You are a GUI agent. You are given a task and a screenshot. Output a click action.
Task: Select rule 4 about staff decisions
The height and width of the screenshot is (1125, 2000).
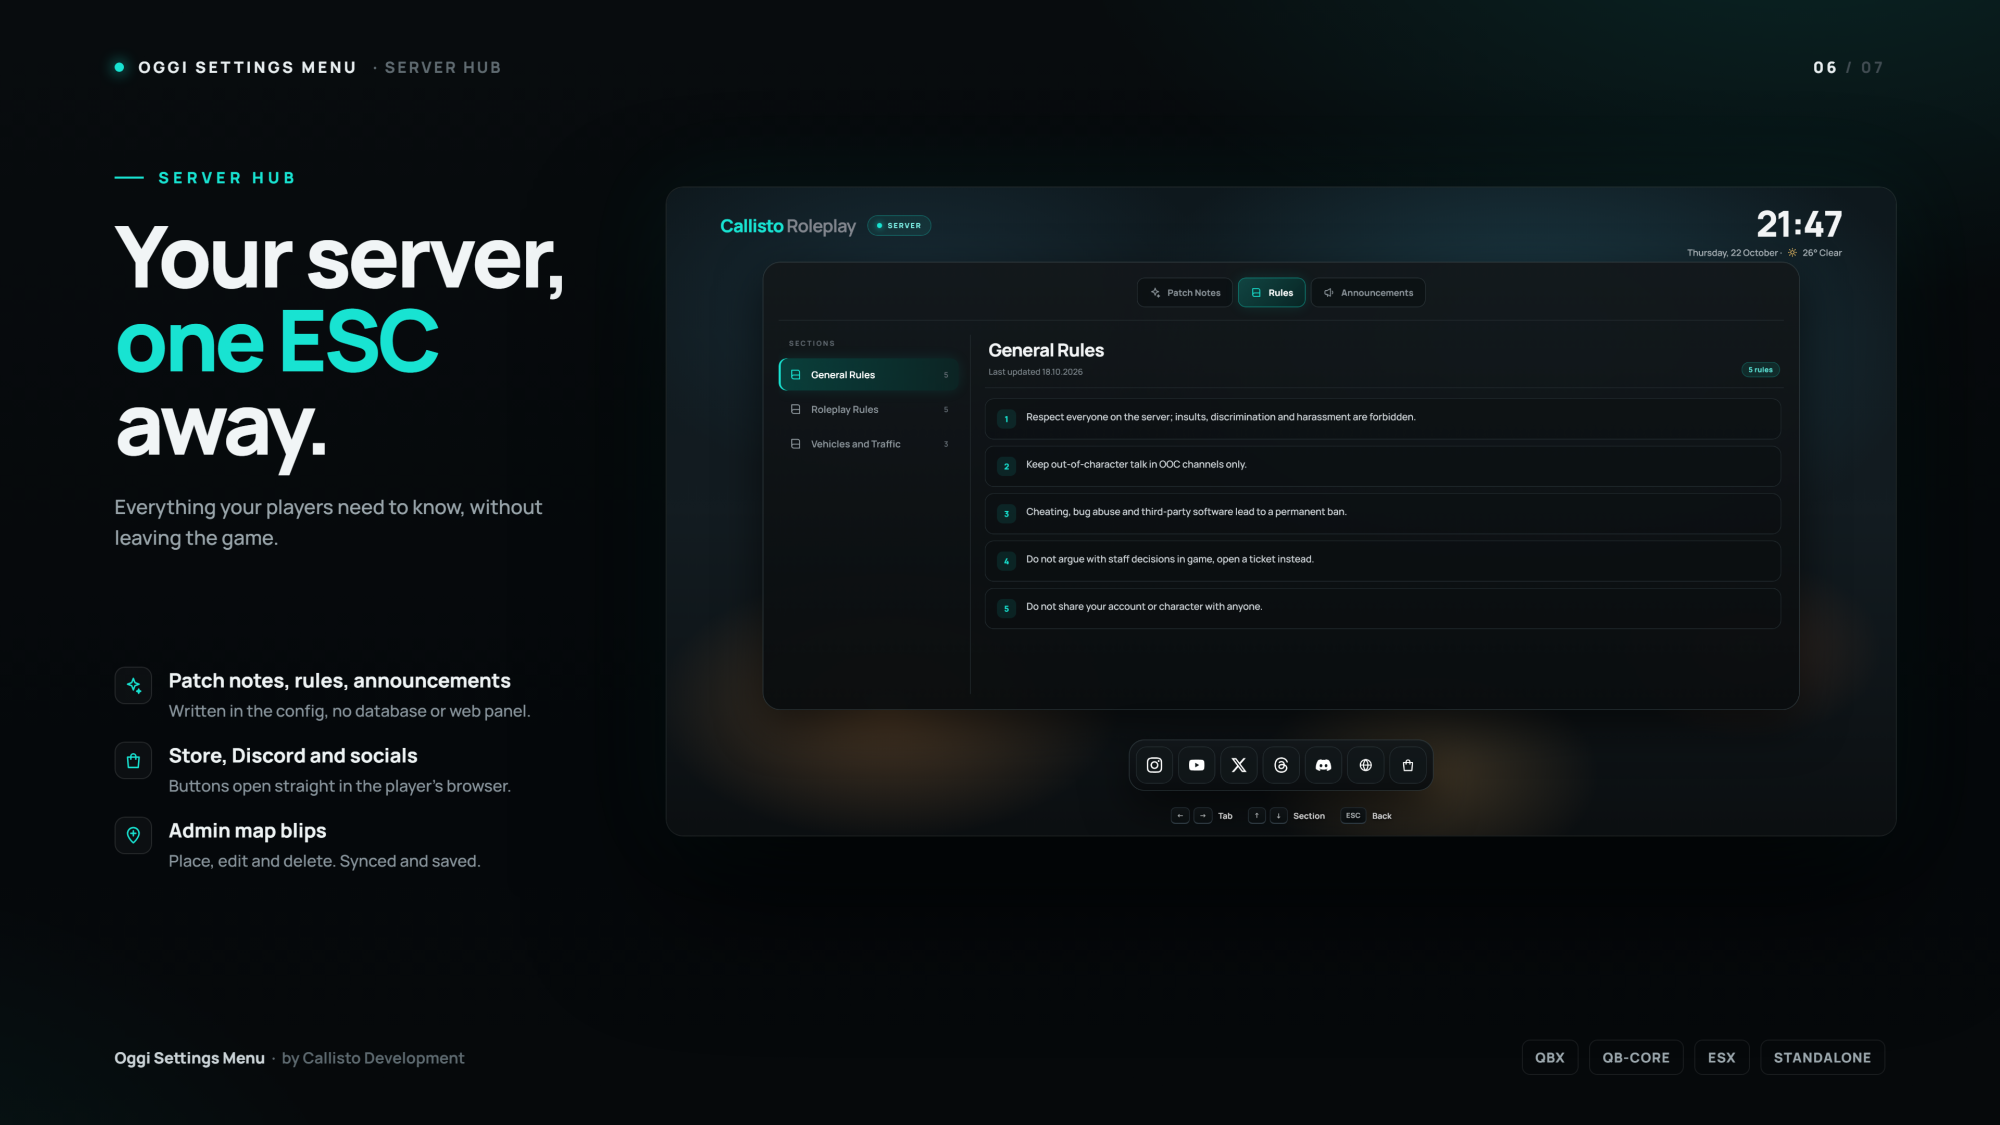[x=1383, y=560]
